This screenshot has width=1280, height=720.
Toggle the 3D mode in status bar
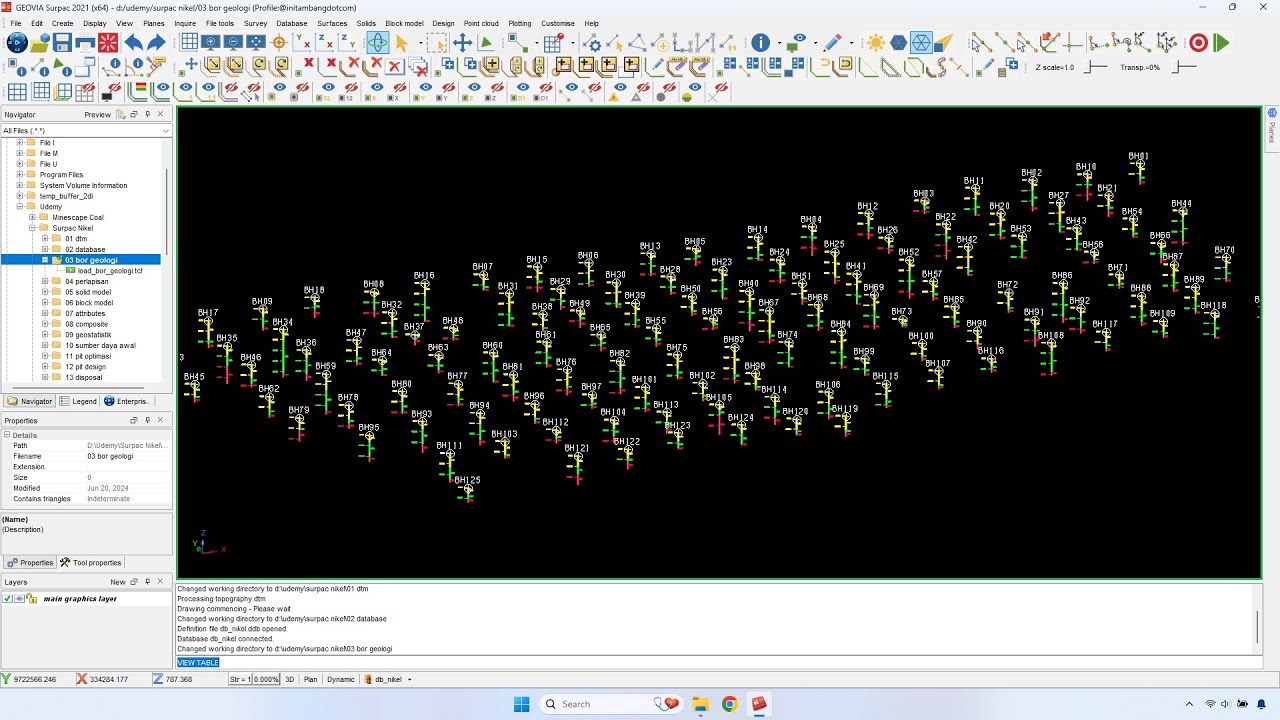coord(290,679)
